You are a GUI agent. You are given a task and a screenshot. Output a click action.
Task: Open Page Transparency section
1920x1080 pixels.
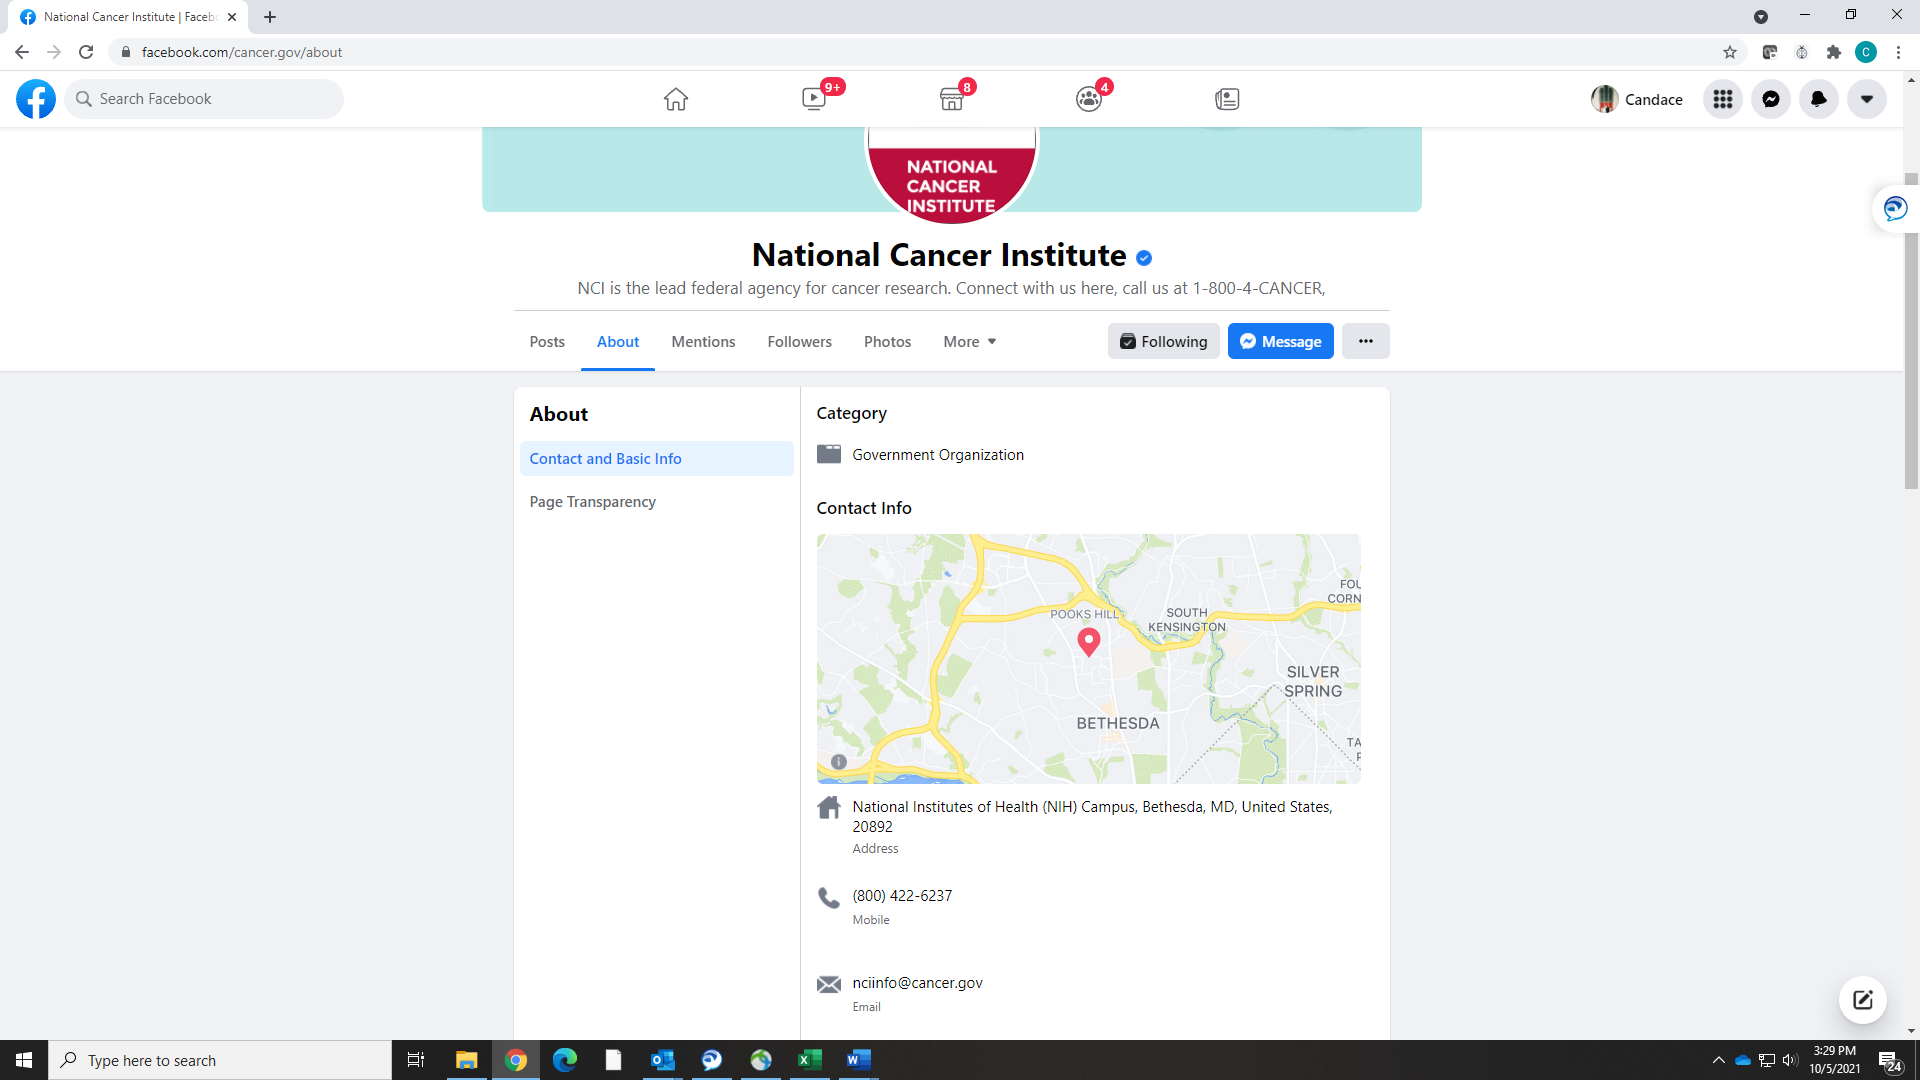click(x=592, y=501)
